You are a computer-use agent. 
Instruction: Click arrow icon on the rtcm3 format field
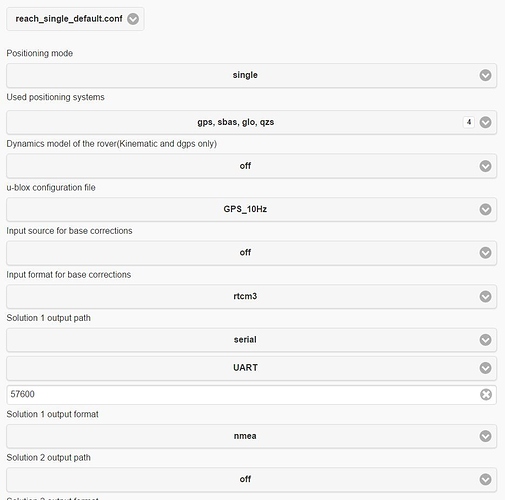485,296
